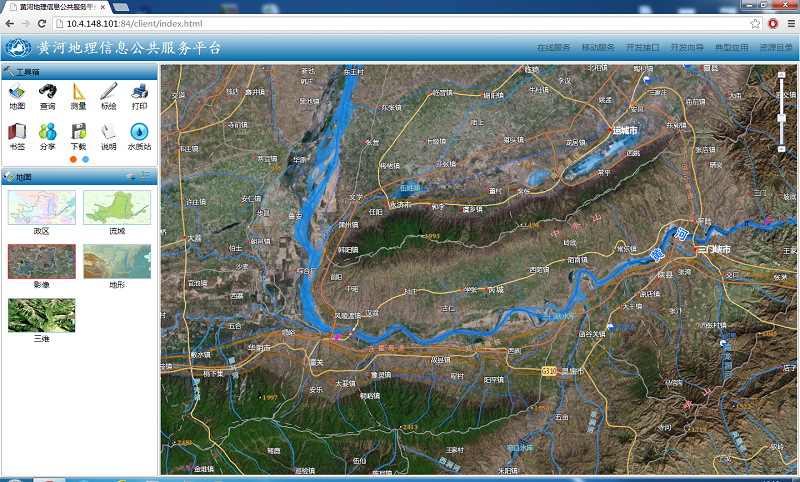The height and width of the screenshot is (482, 800).
Task: Select the orange first toolbox page dot
Action: tap(73, 158)
